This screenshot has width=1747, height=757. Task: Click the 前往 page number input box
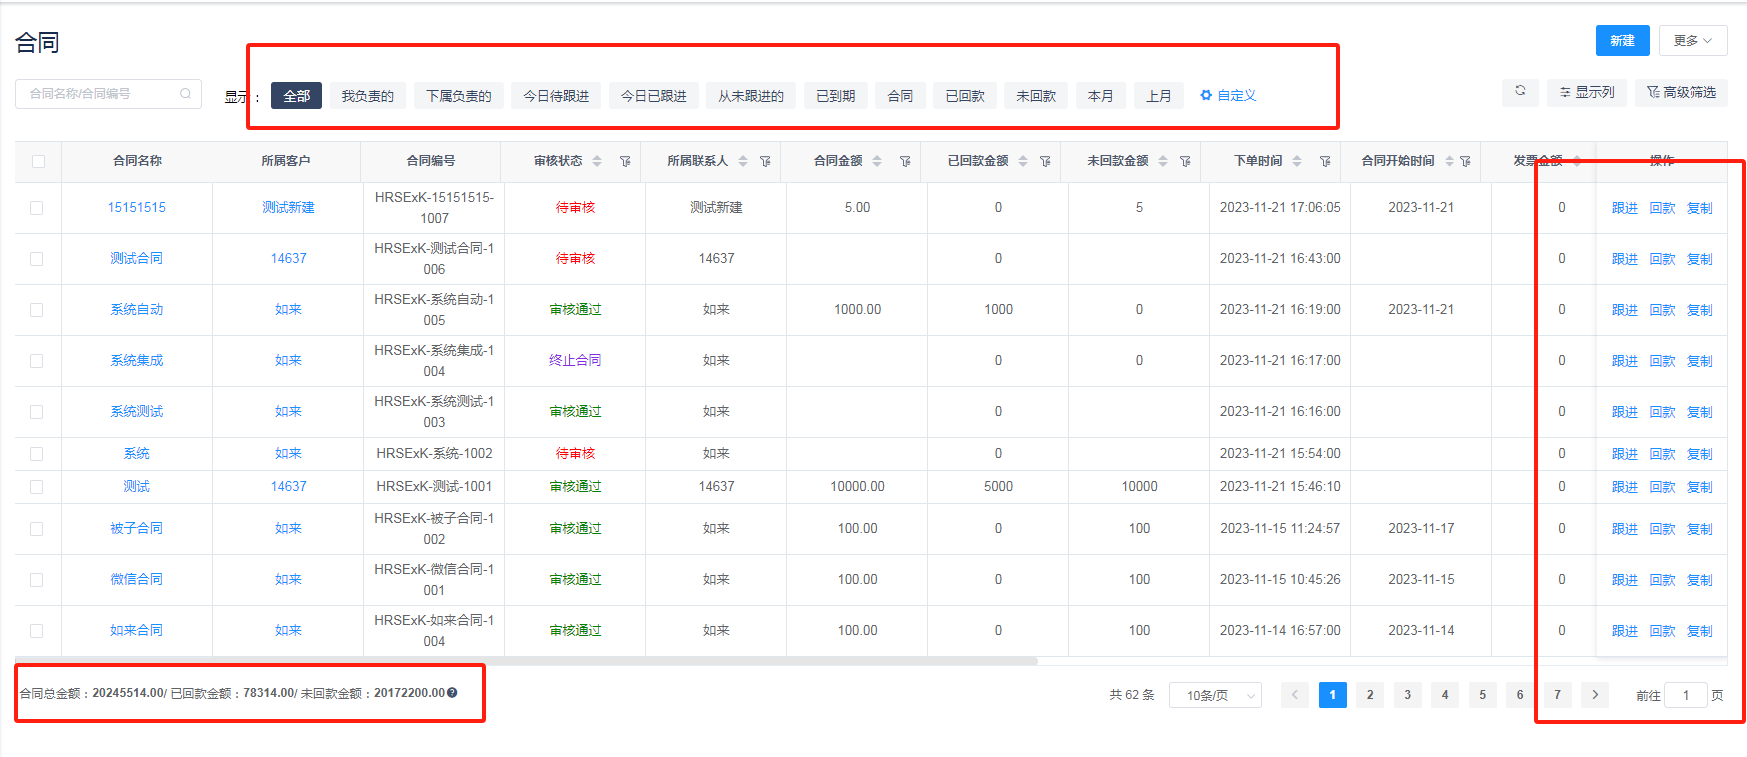tap(1685, 695)
